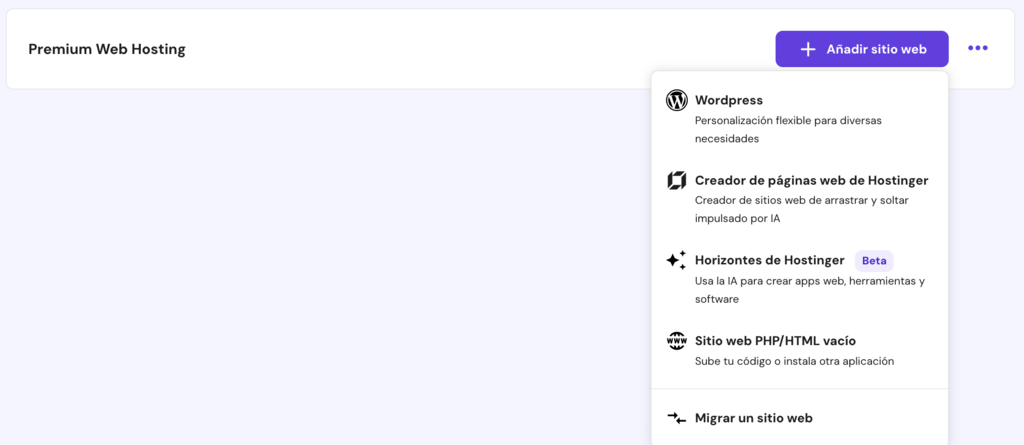Click the migrate arrows icon
Screen dimensions: 1024x445
677,418
